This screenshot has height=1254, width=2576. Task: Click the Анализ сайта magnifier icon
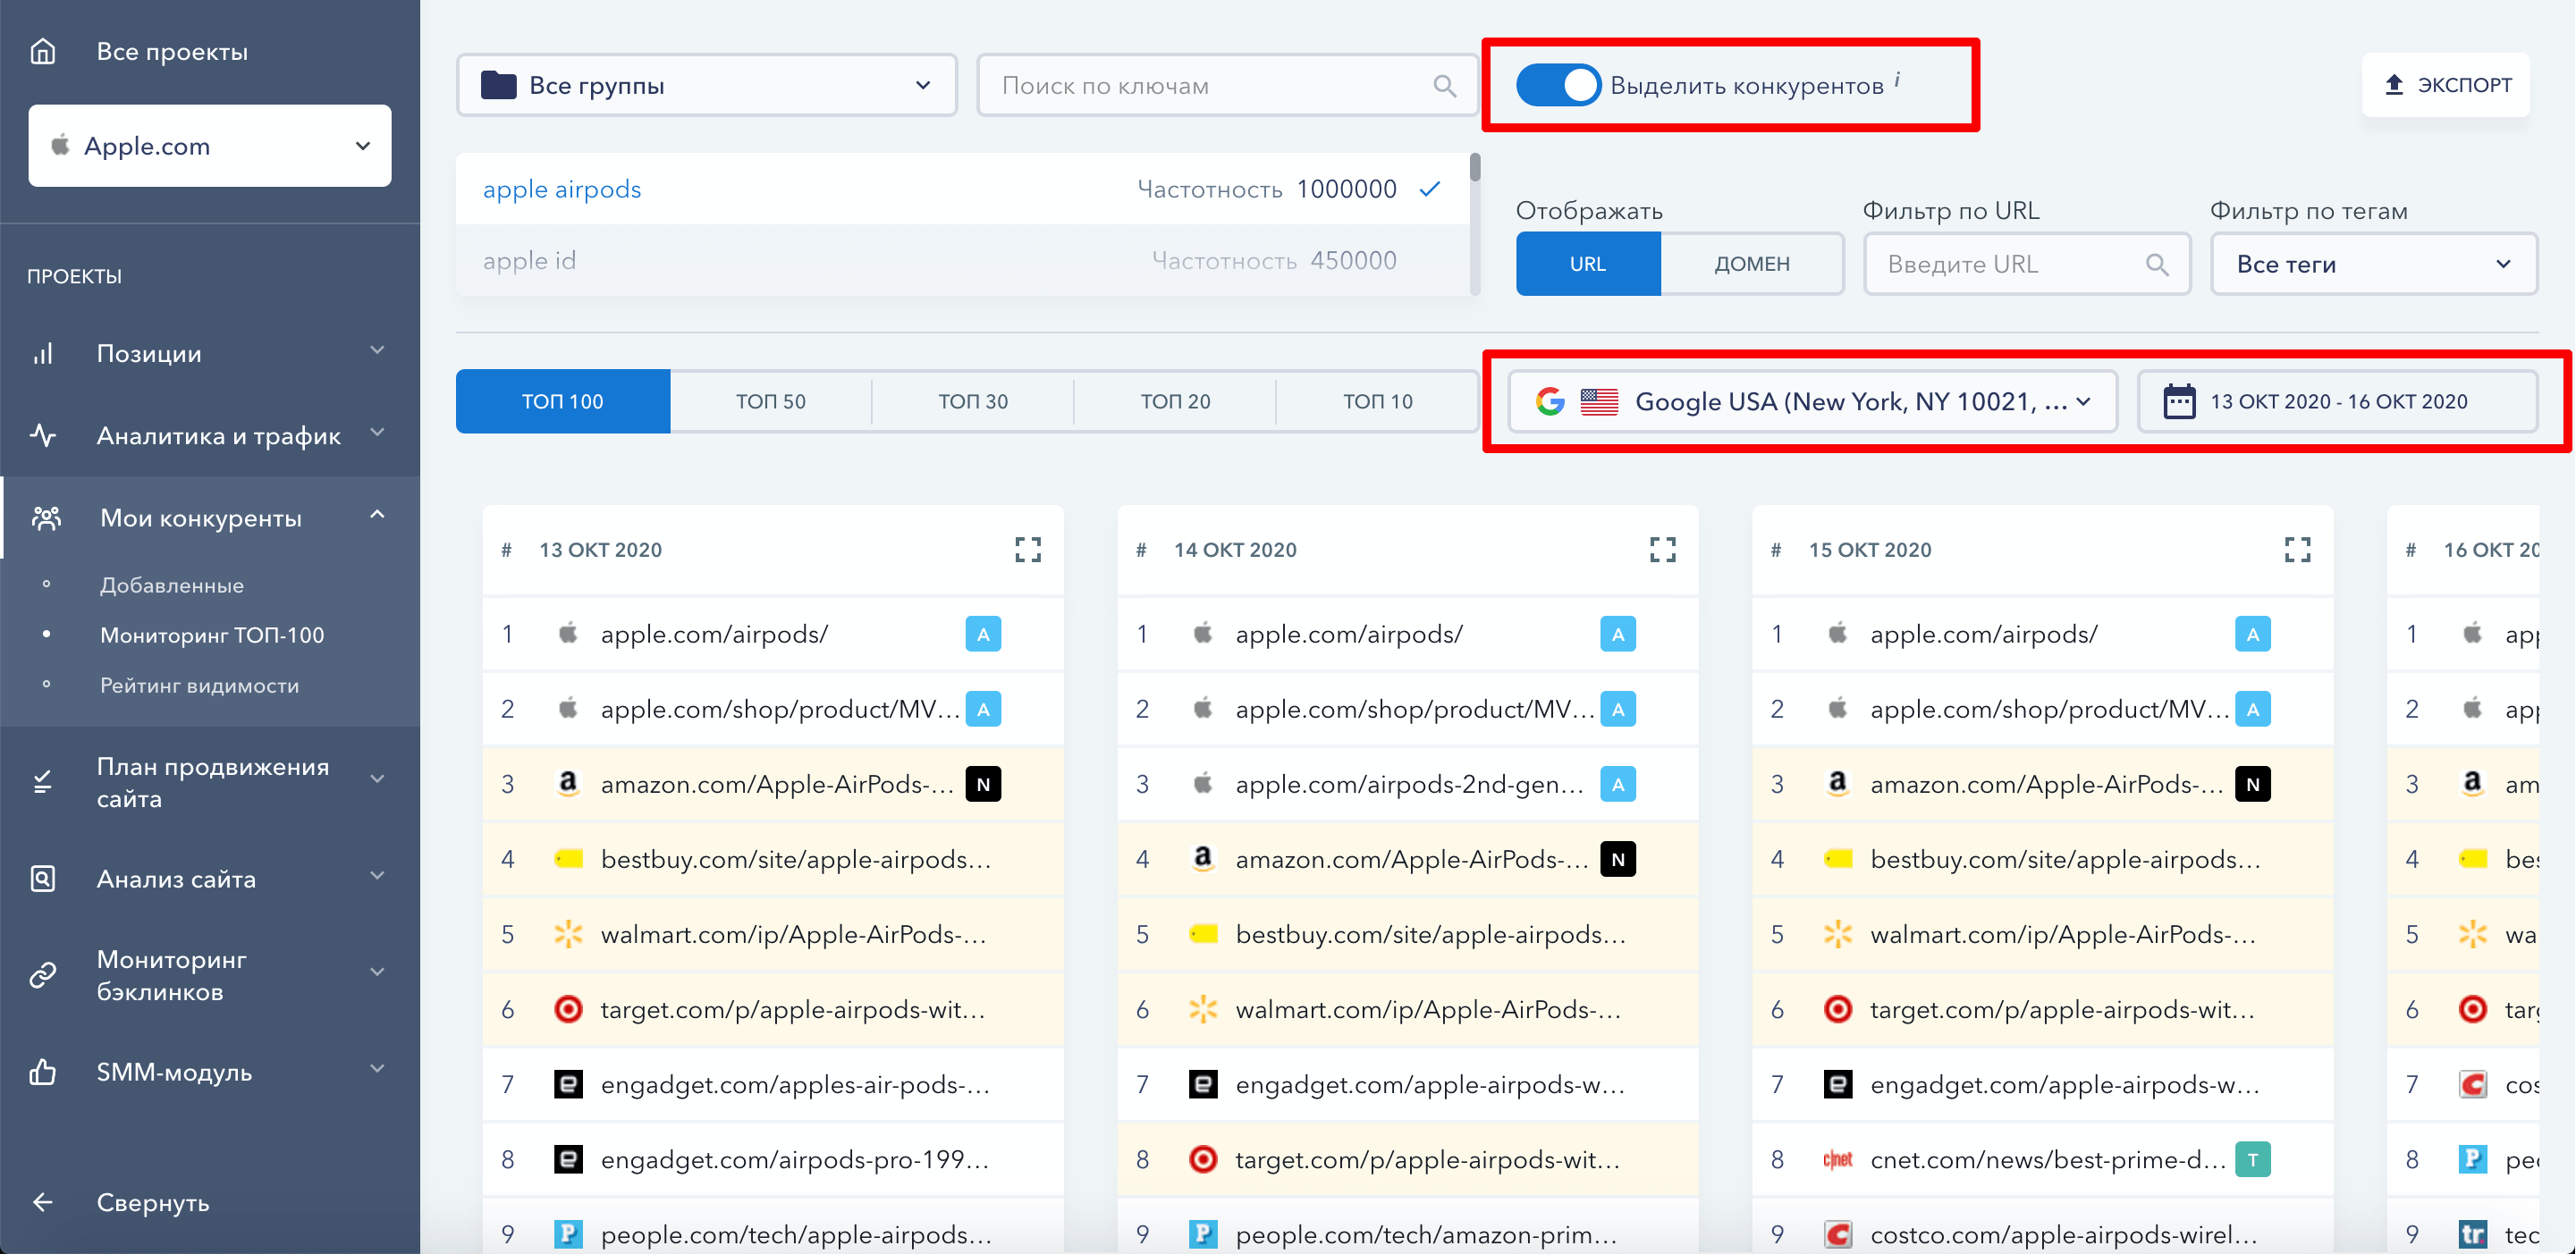43,879
